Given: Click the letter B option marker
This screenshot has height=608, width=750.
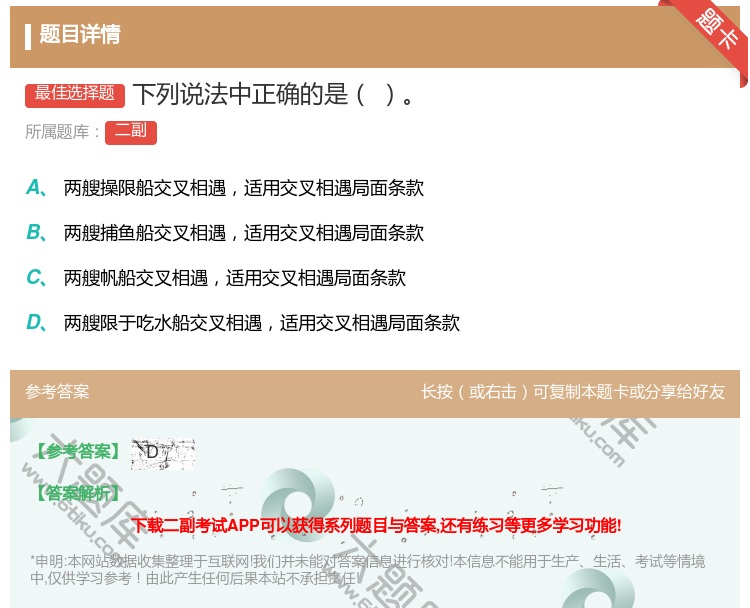Looking at the screenshot, I should coord(36,232).
